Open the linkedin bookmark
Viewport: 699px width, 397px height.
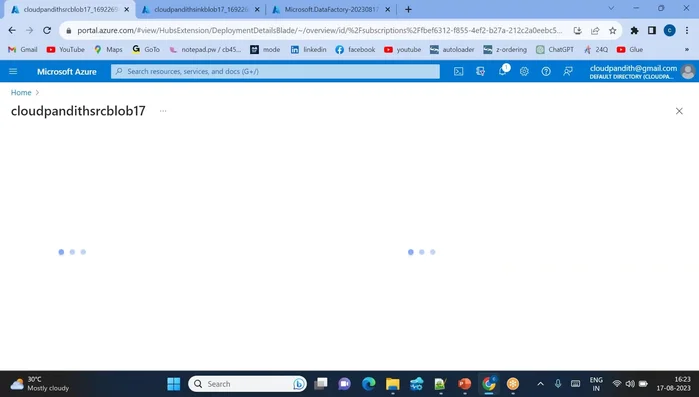[308, 49]
